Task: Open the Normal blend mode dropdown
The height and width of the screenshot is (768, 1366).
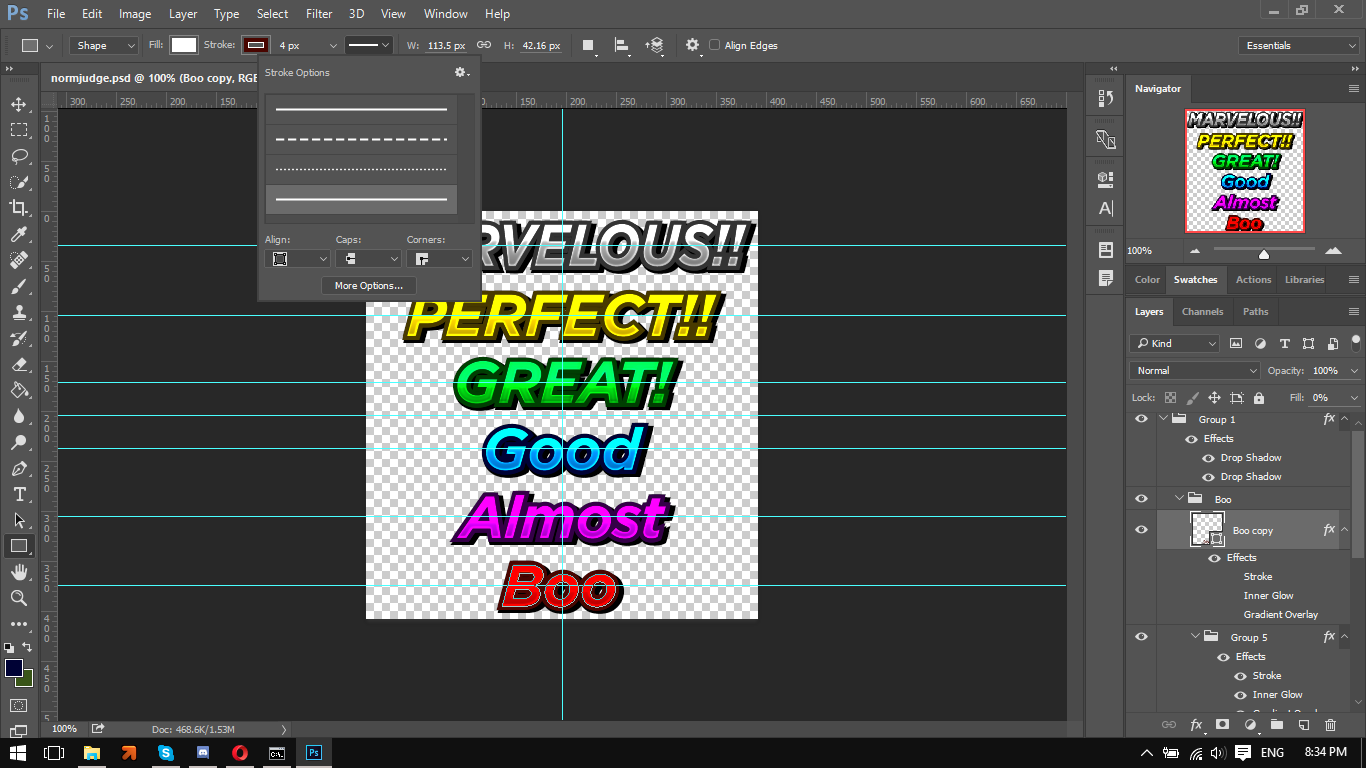Action: pos(1195,370)
